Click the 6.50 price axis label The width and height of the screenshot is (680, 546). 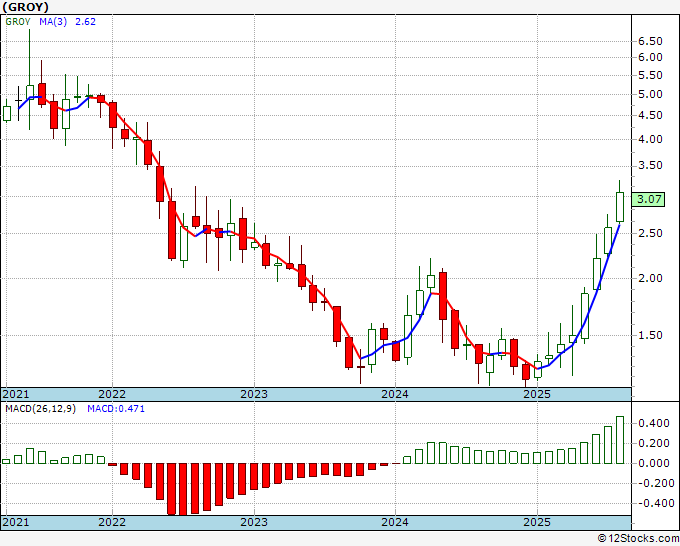tap(650, 41)
